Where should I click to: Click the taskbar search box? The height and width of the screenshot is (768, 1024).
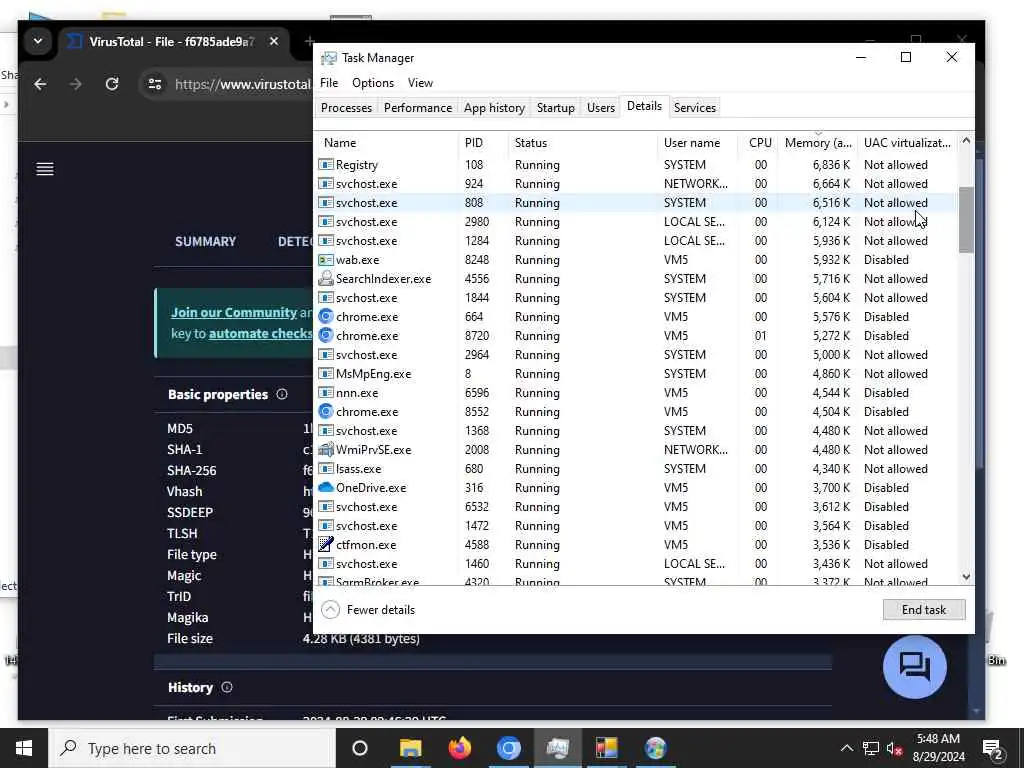[192, 748]
